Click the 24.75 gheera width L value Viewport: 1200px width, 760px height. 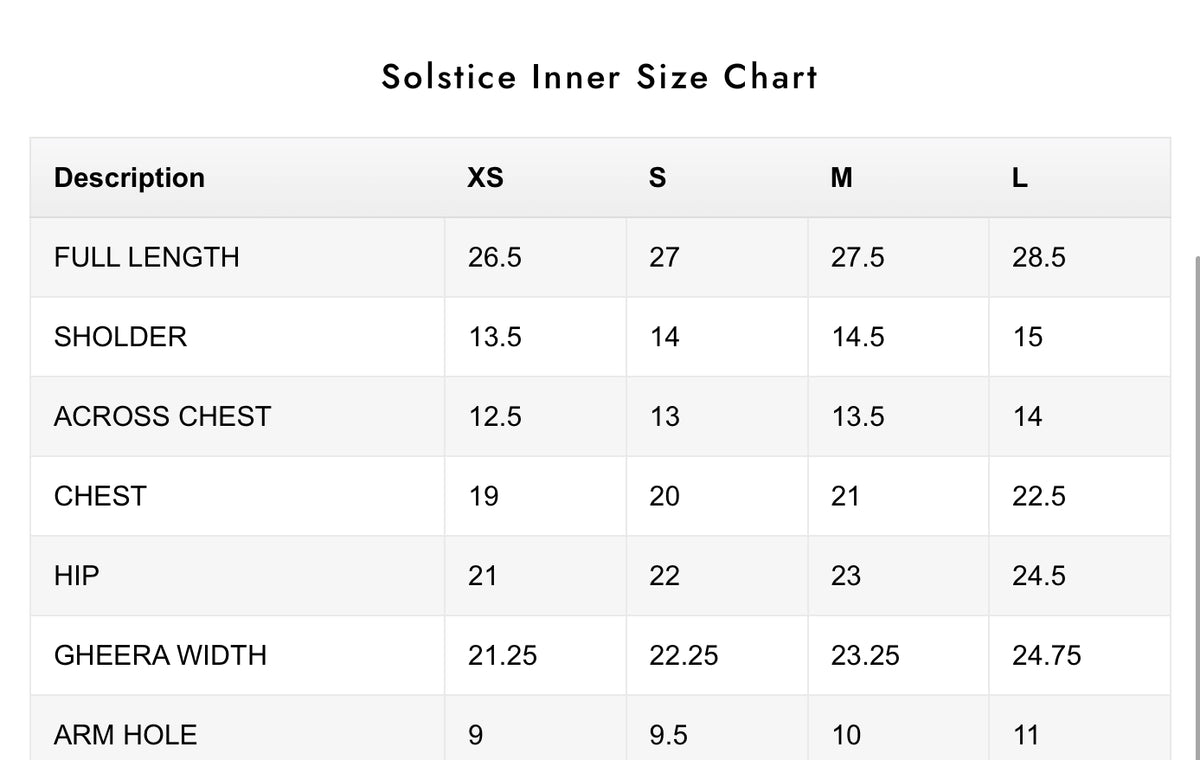pos(1046,655)
